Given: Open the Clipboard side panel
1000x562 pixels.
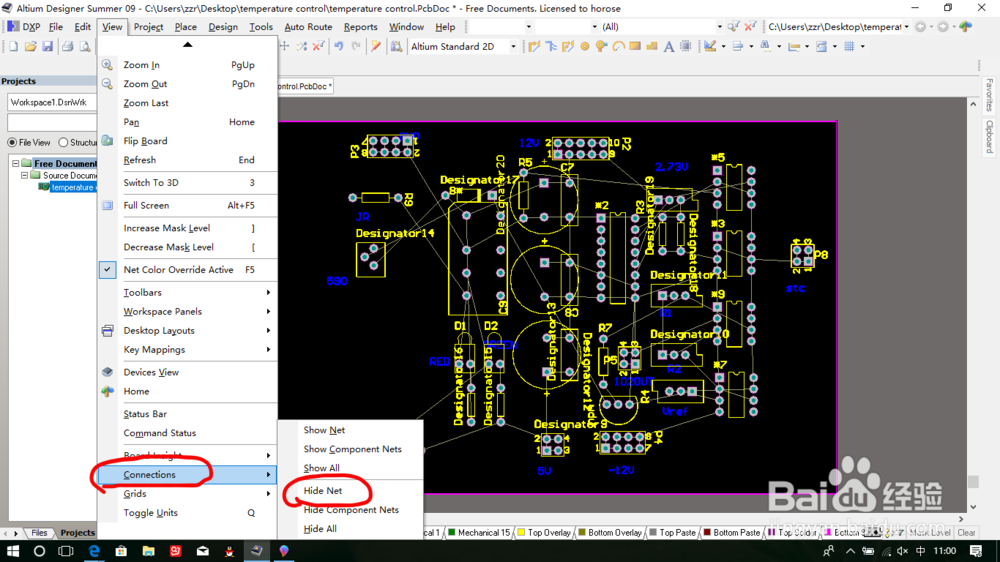Looking at the screenshot, I should [x=989, y=137].
